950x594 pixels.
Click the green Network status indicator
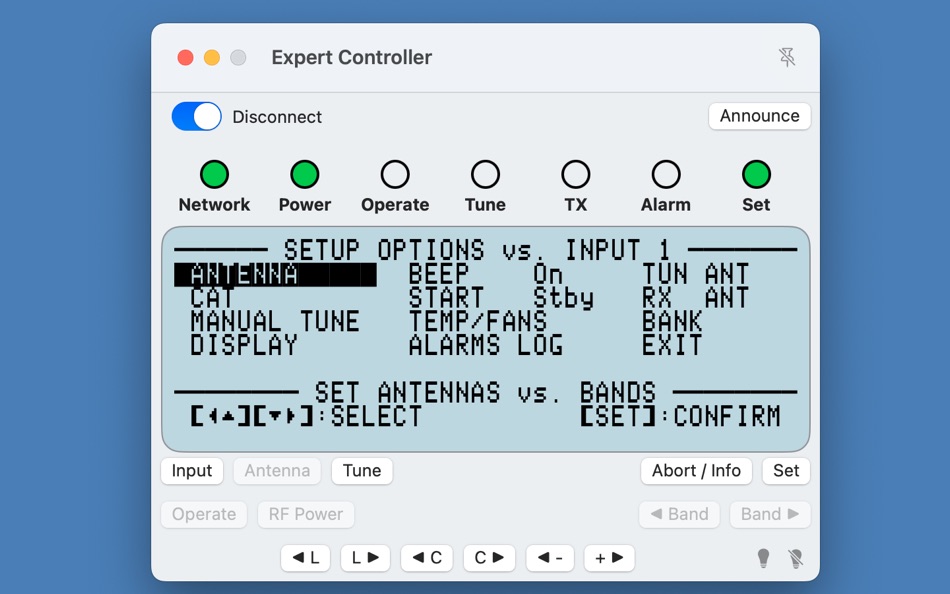tap(214, 173)
